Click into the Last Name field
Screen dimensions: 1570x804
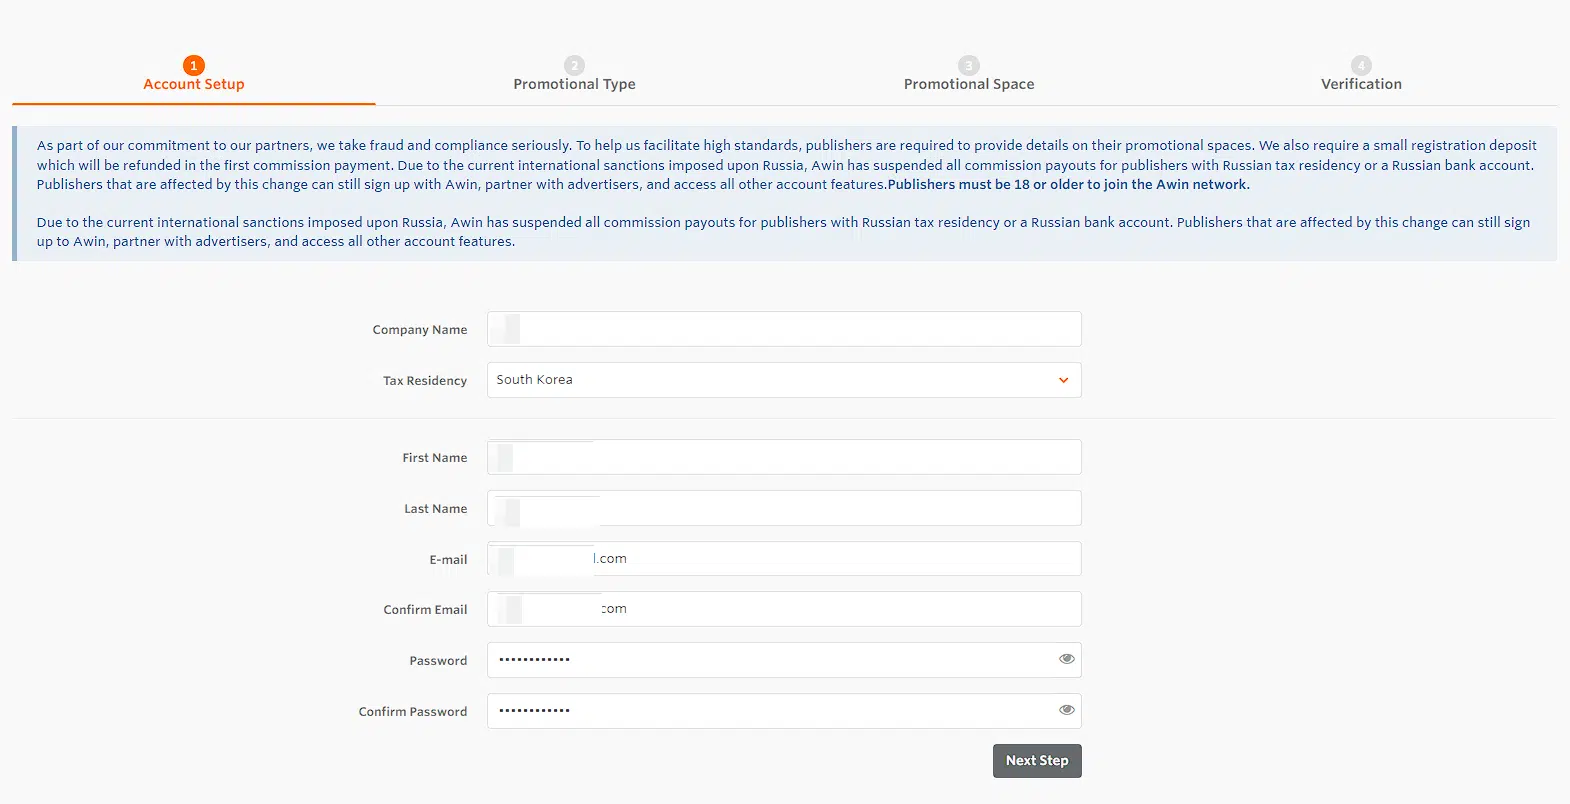(784, 508)
